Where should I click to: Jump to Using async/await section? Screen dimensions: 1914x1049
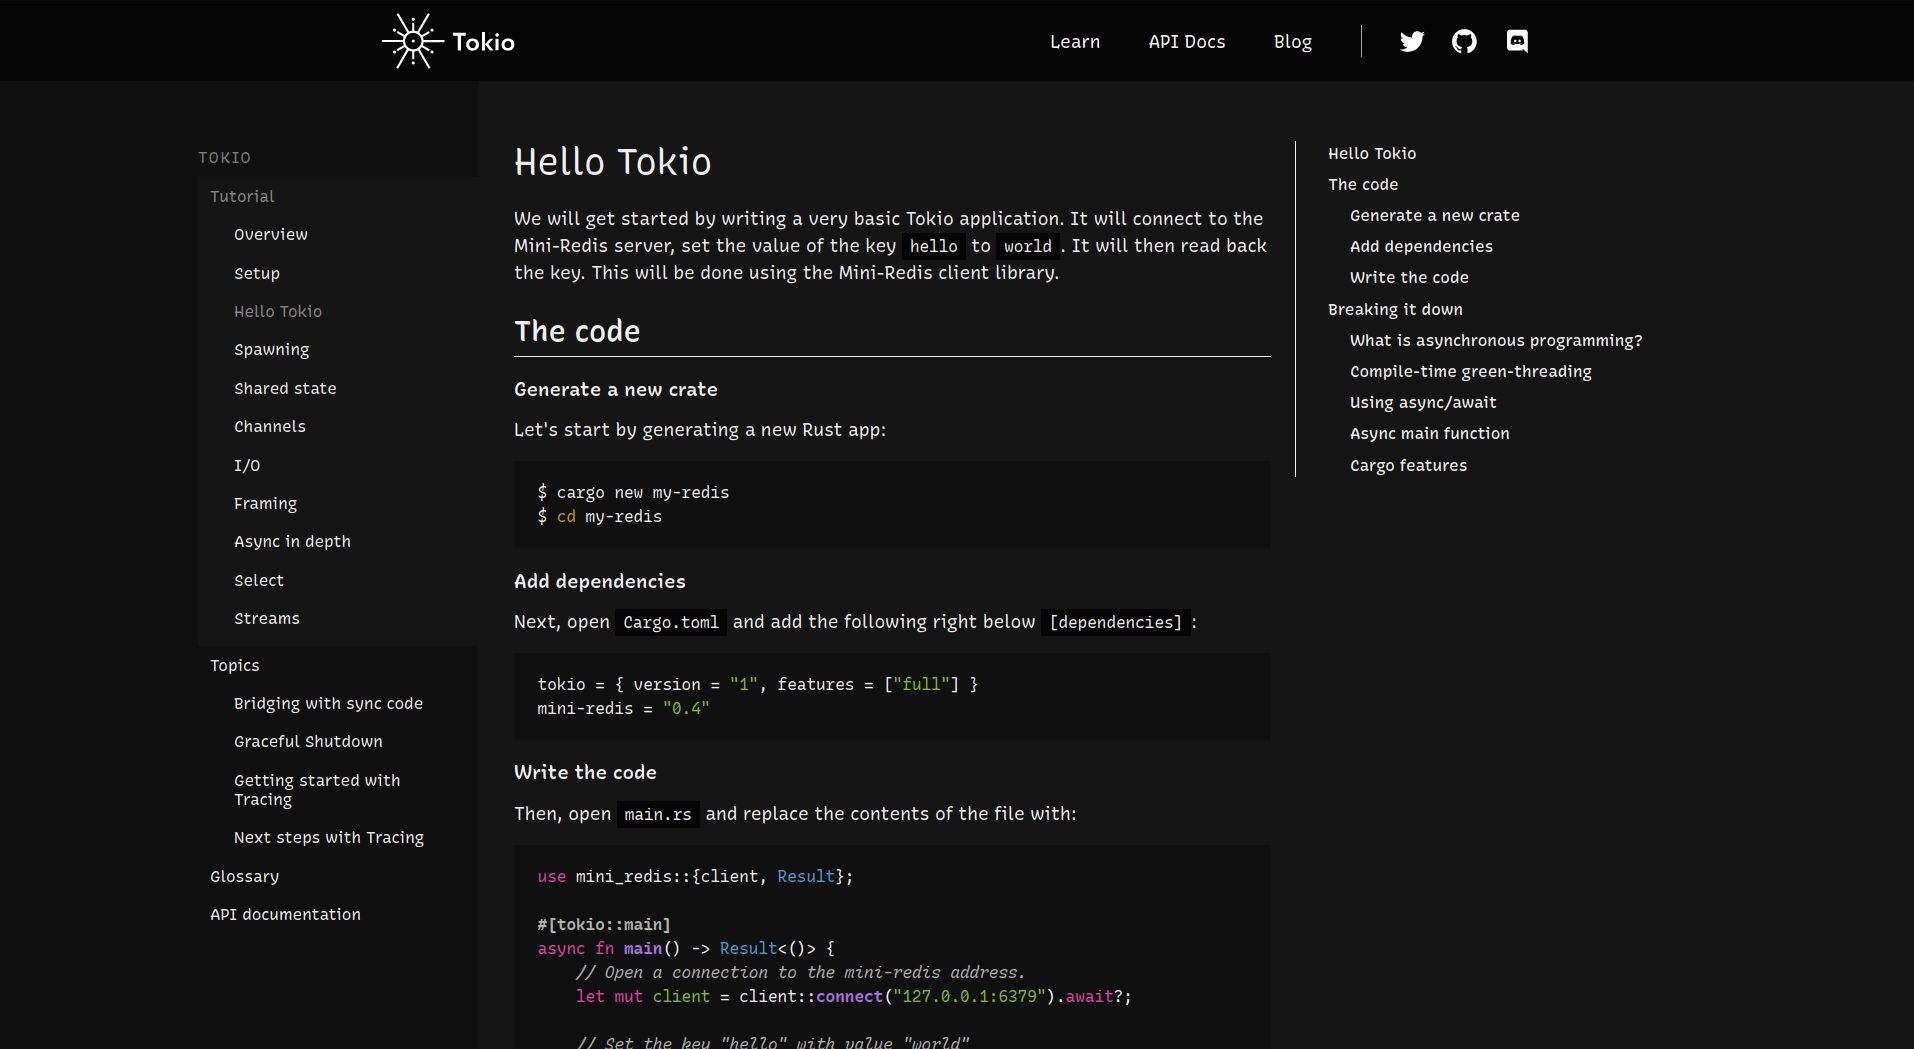(1423, 403)
